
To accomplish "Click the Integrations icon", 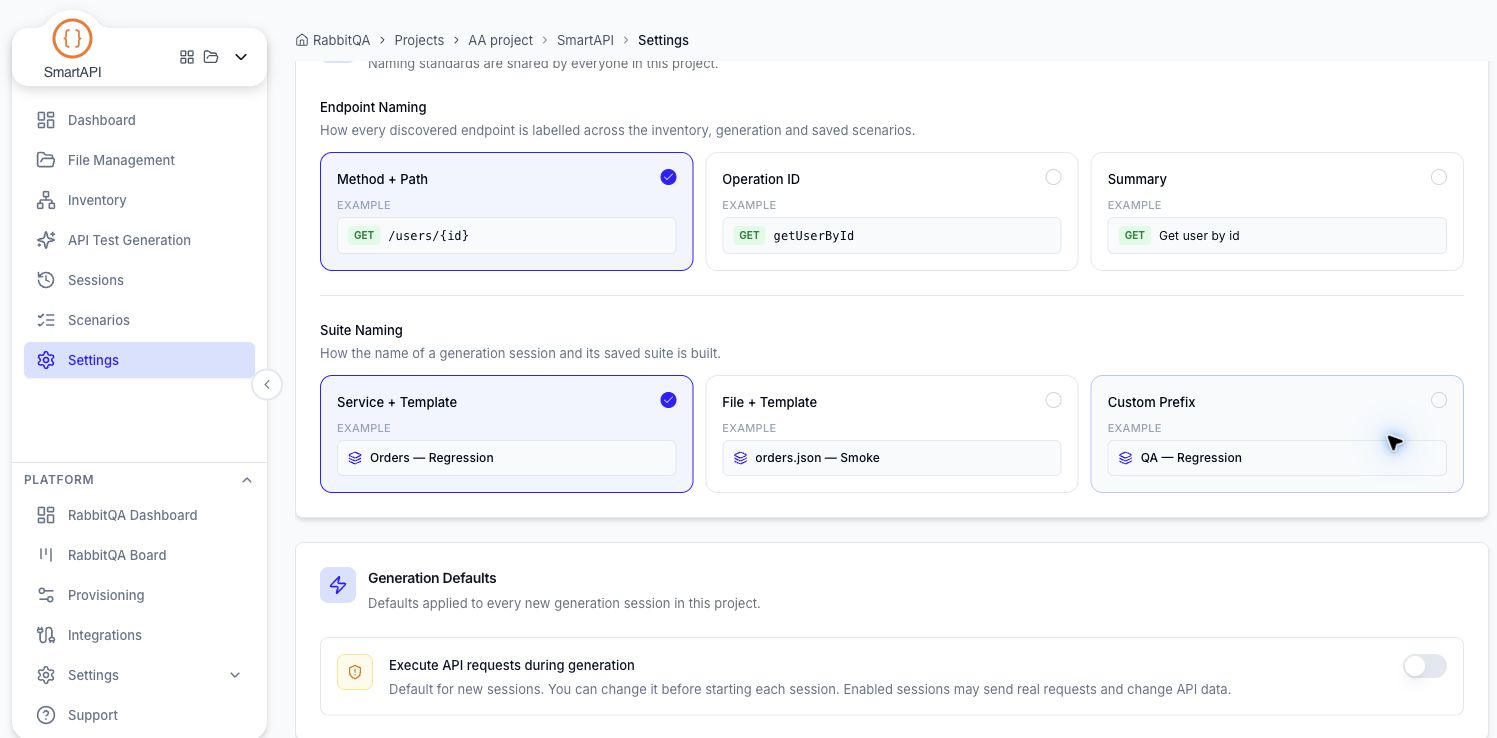I will [46, 635].
